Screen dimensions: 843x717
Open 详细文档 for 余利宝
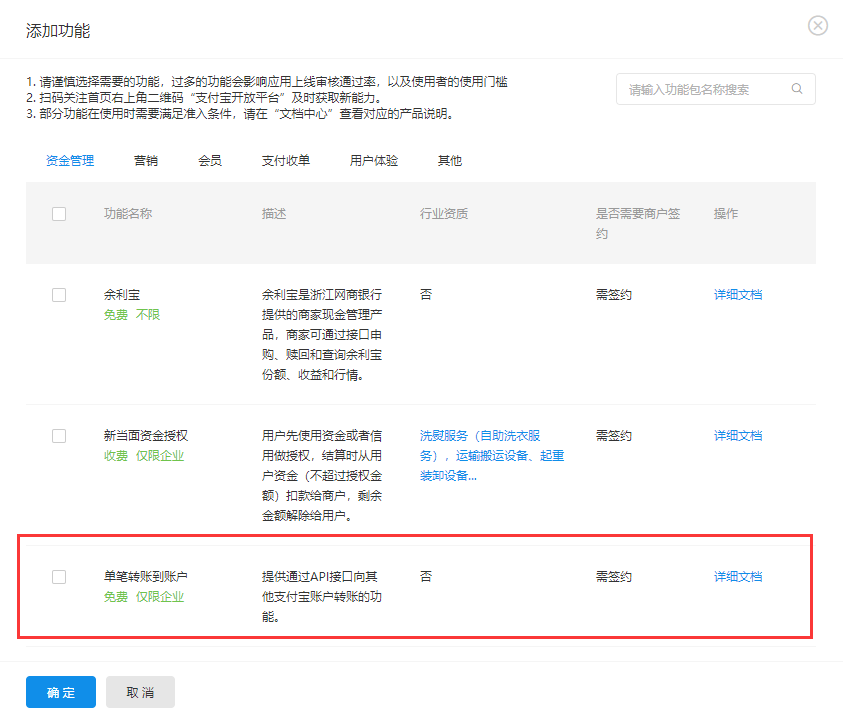(x=738, y=295)
